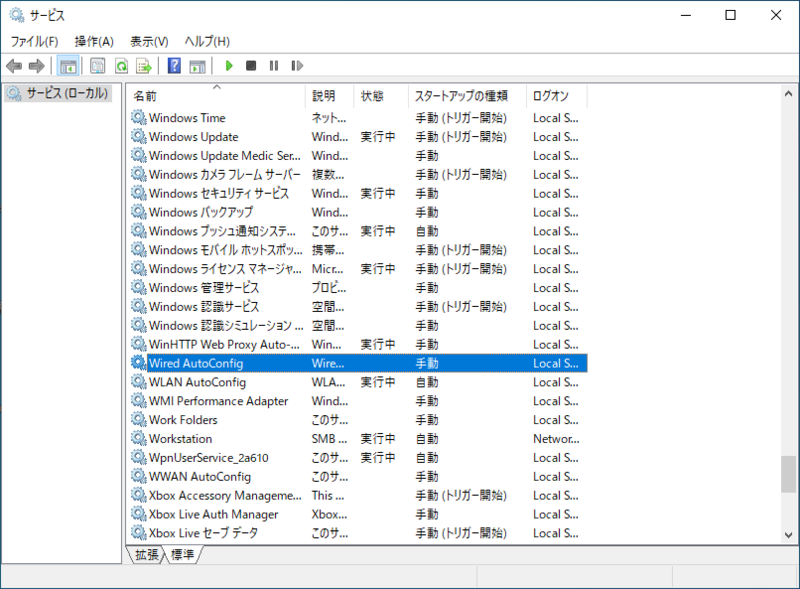The height and width of the screenshot is (589, 800).
Task: Select the Wired AutoConfig service name
Action: point(196,363)
